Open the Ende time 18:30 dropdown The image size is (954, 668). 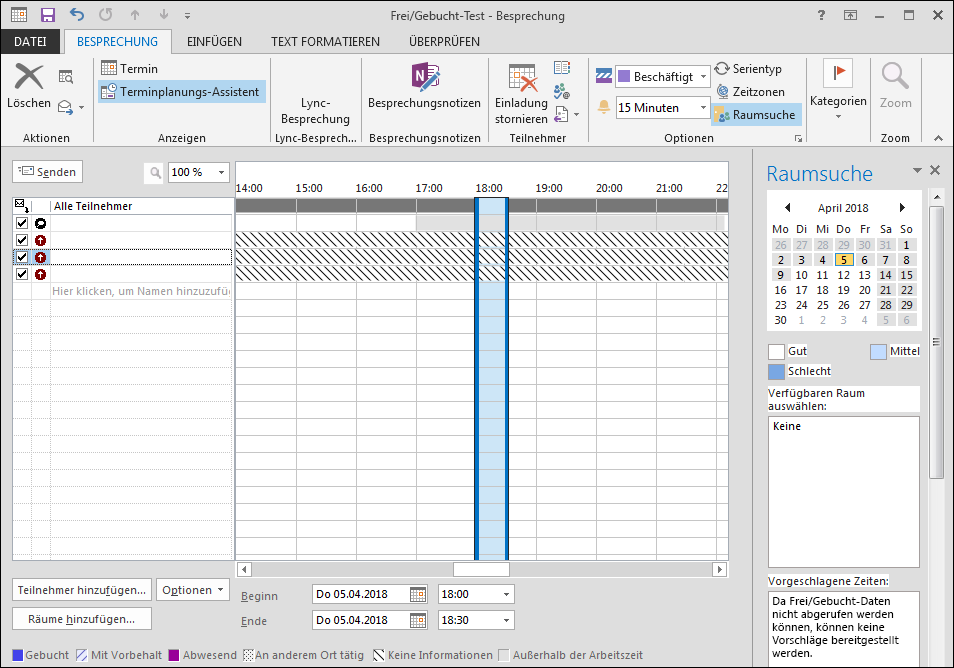pos(506,620)
